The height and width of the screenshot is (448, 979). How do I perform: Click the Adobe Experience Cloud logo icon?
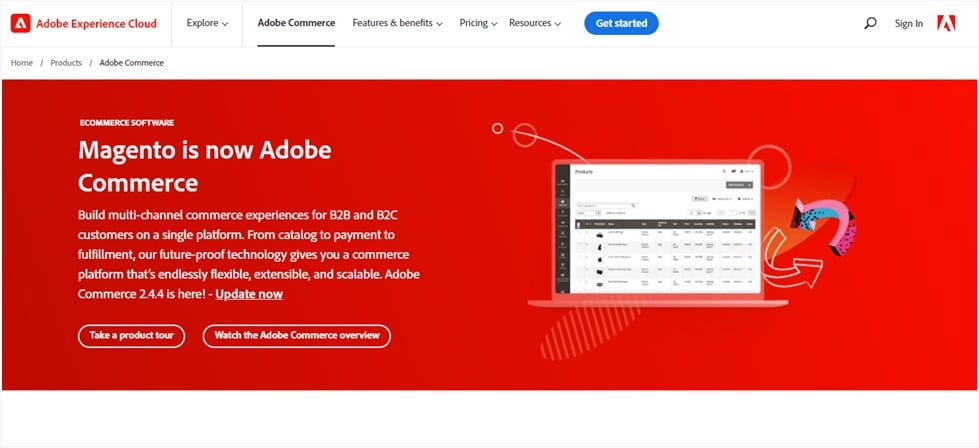pyautogui.click(x=19, y=23)
